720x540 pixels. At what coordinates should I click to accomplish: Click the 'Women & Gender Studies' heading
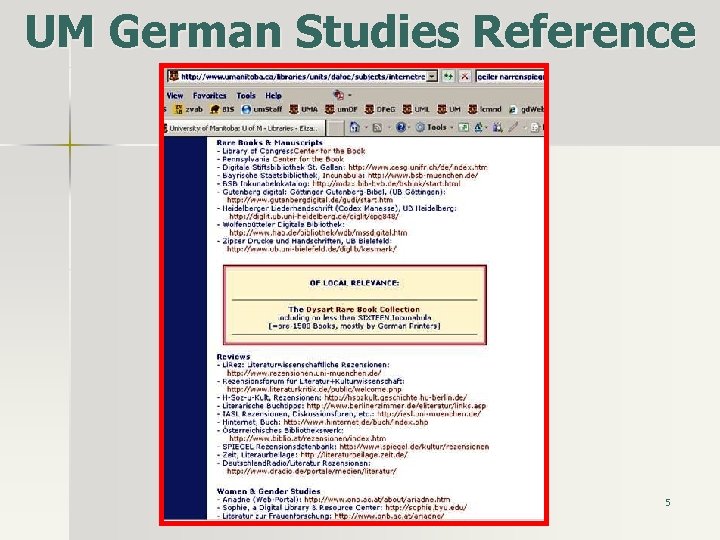coord(268,491)
